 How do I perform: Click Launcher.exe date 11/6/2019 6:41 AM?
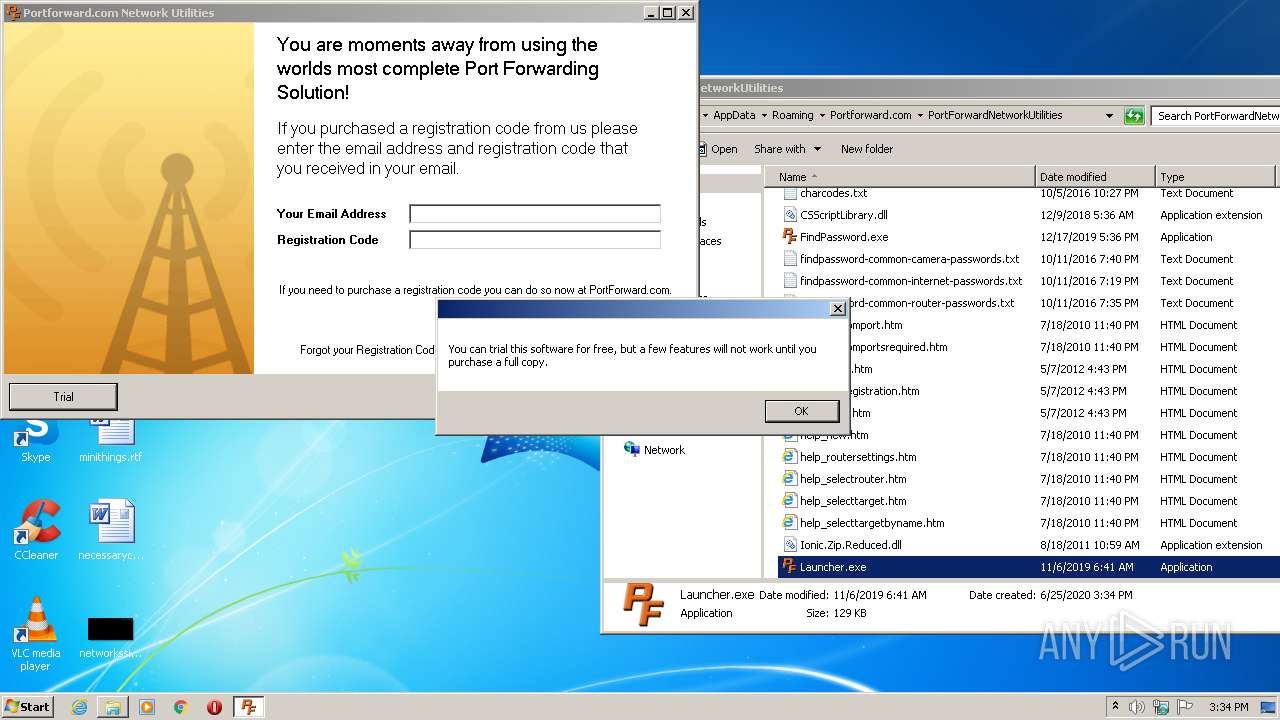(1087, 567)
